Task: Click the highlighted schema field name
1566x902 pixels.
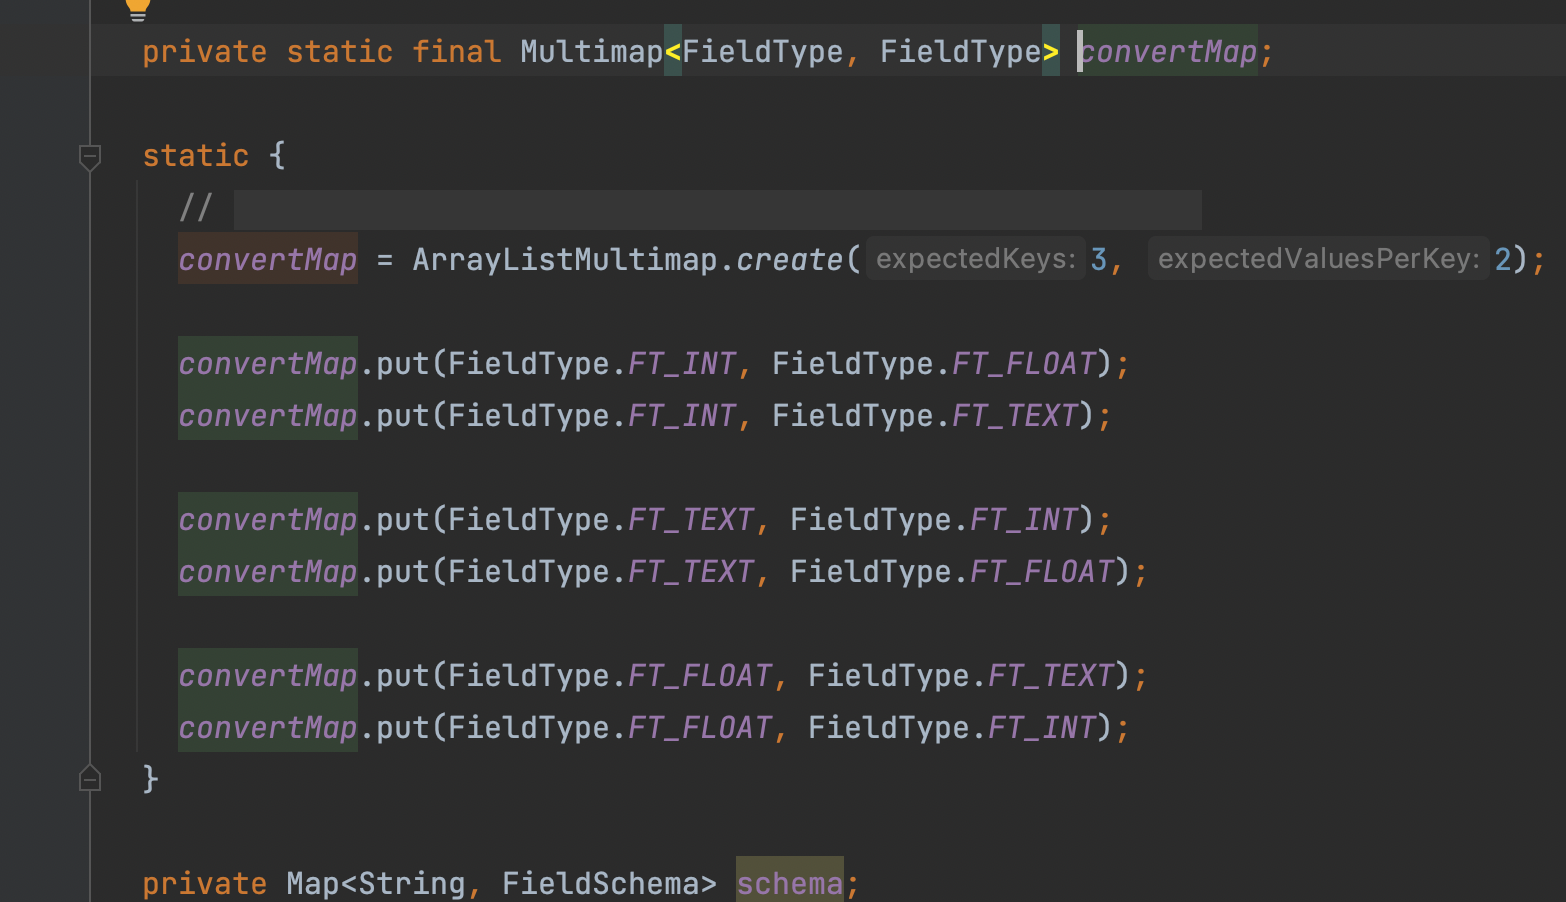Action: (790, 883)
